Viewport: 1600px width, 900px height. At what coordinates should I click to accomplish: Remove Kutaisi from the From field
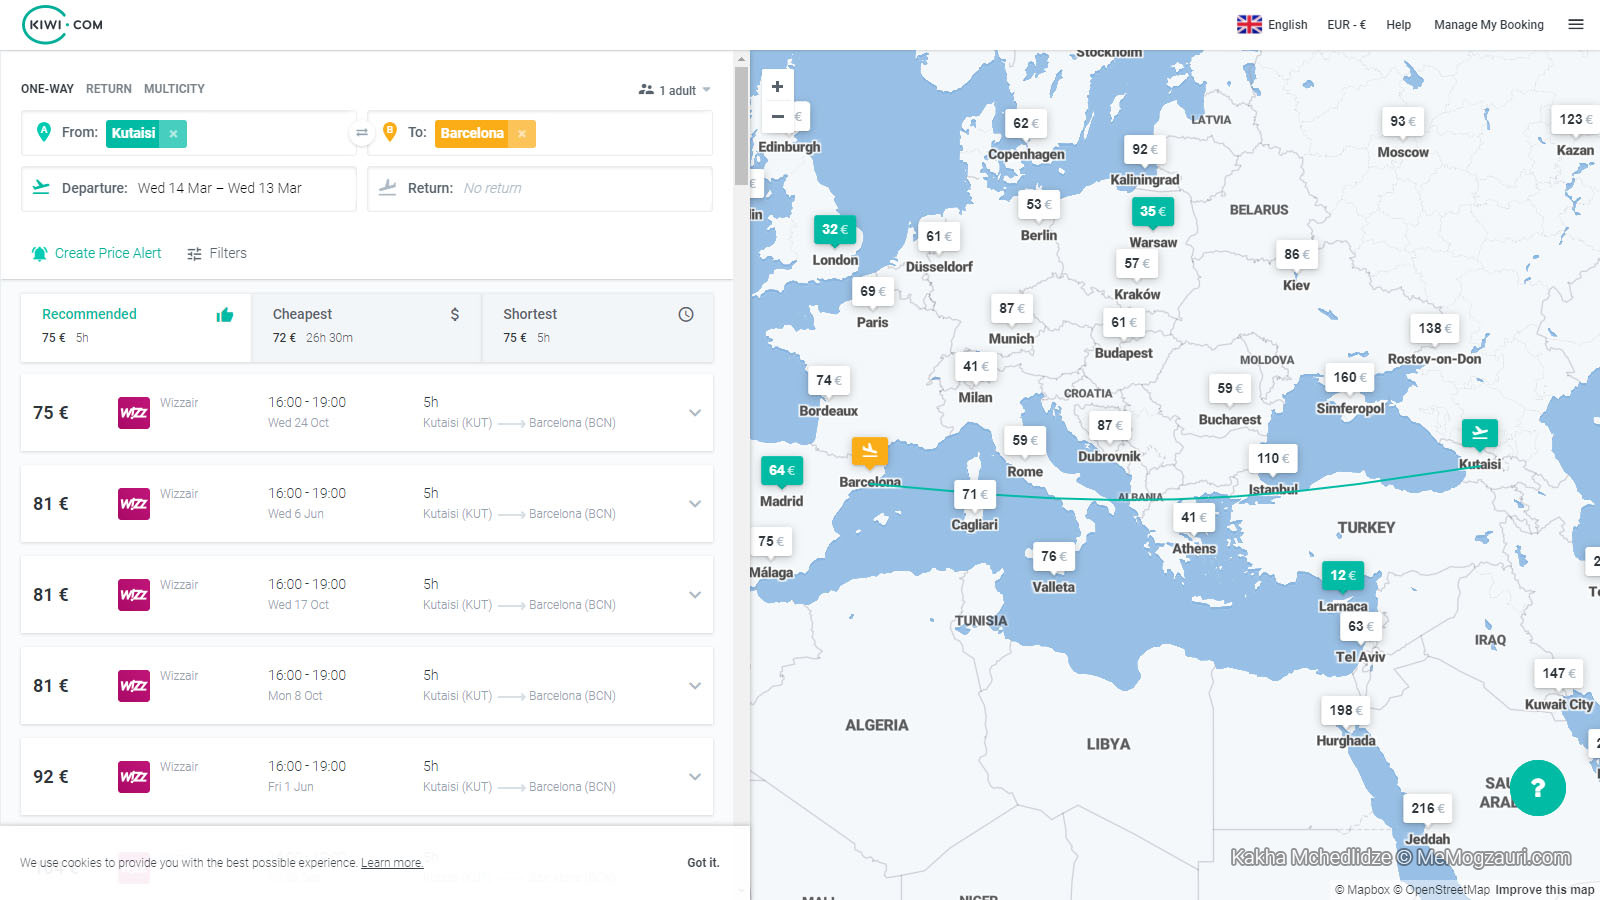tap(173, 133)
